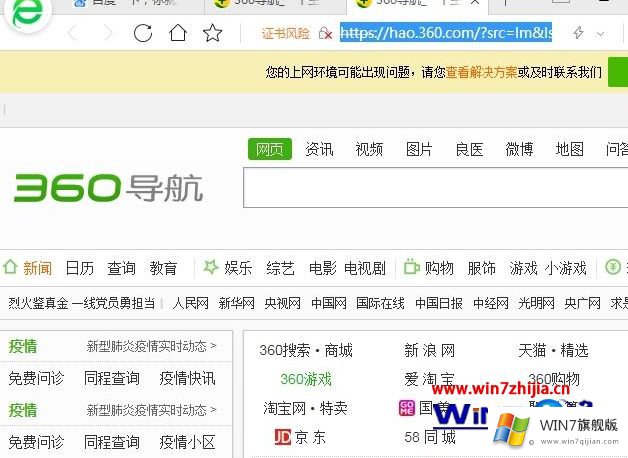This screenshot has height=458, width=628.
Task: Click the yen coin finance icon
Action: click(x=613, y=267)
